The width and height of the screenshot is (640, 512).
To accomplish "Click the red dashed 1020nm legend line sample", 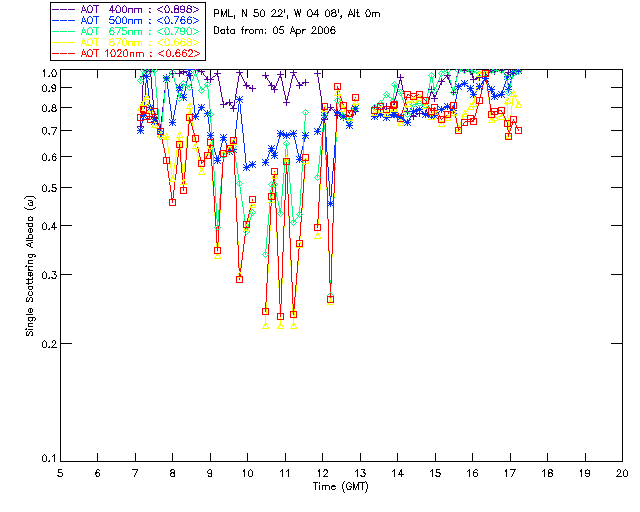I will coord(64,53).
